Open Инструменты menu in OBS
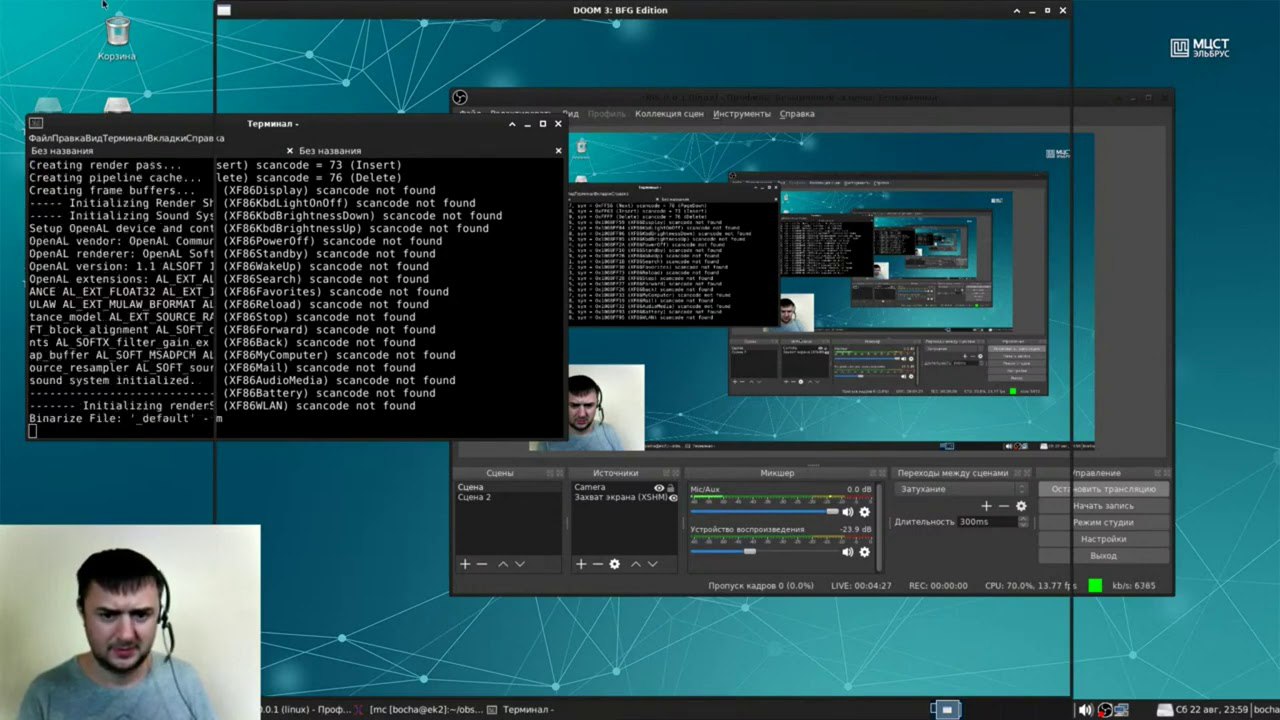This screenshot has width=1280, height=720. pyautogui.click(x=741, y=114)
